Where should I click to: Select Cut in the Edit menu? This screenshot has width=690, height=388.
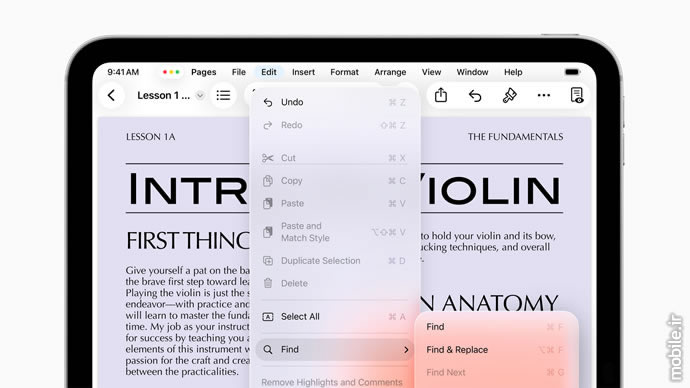pos(334,158)
